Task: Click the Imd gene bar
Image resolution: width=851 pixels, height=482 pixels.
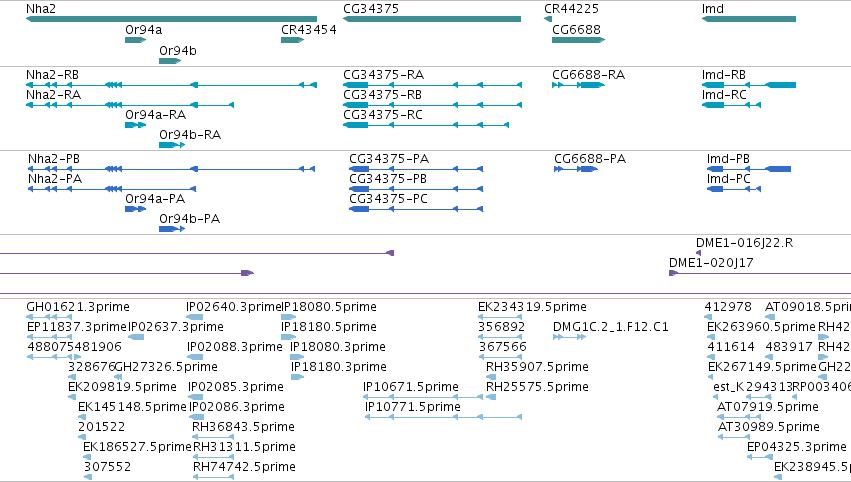Action: (x=749, y=19)
